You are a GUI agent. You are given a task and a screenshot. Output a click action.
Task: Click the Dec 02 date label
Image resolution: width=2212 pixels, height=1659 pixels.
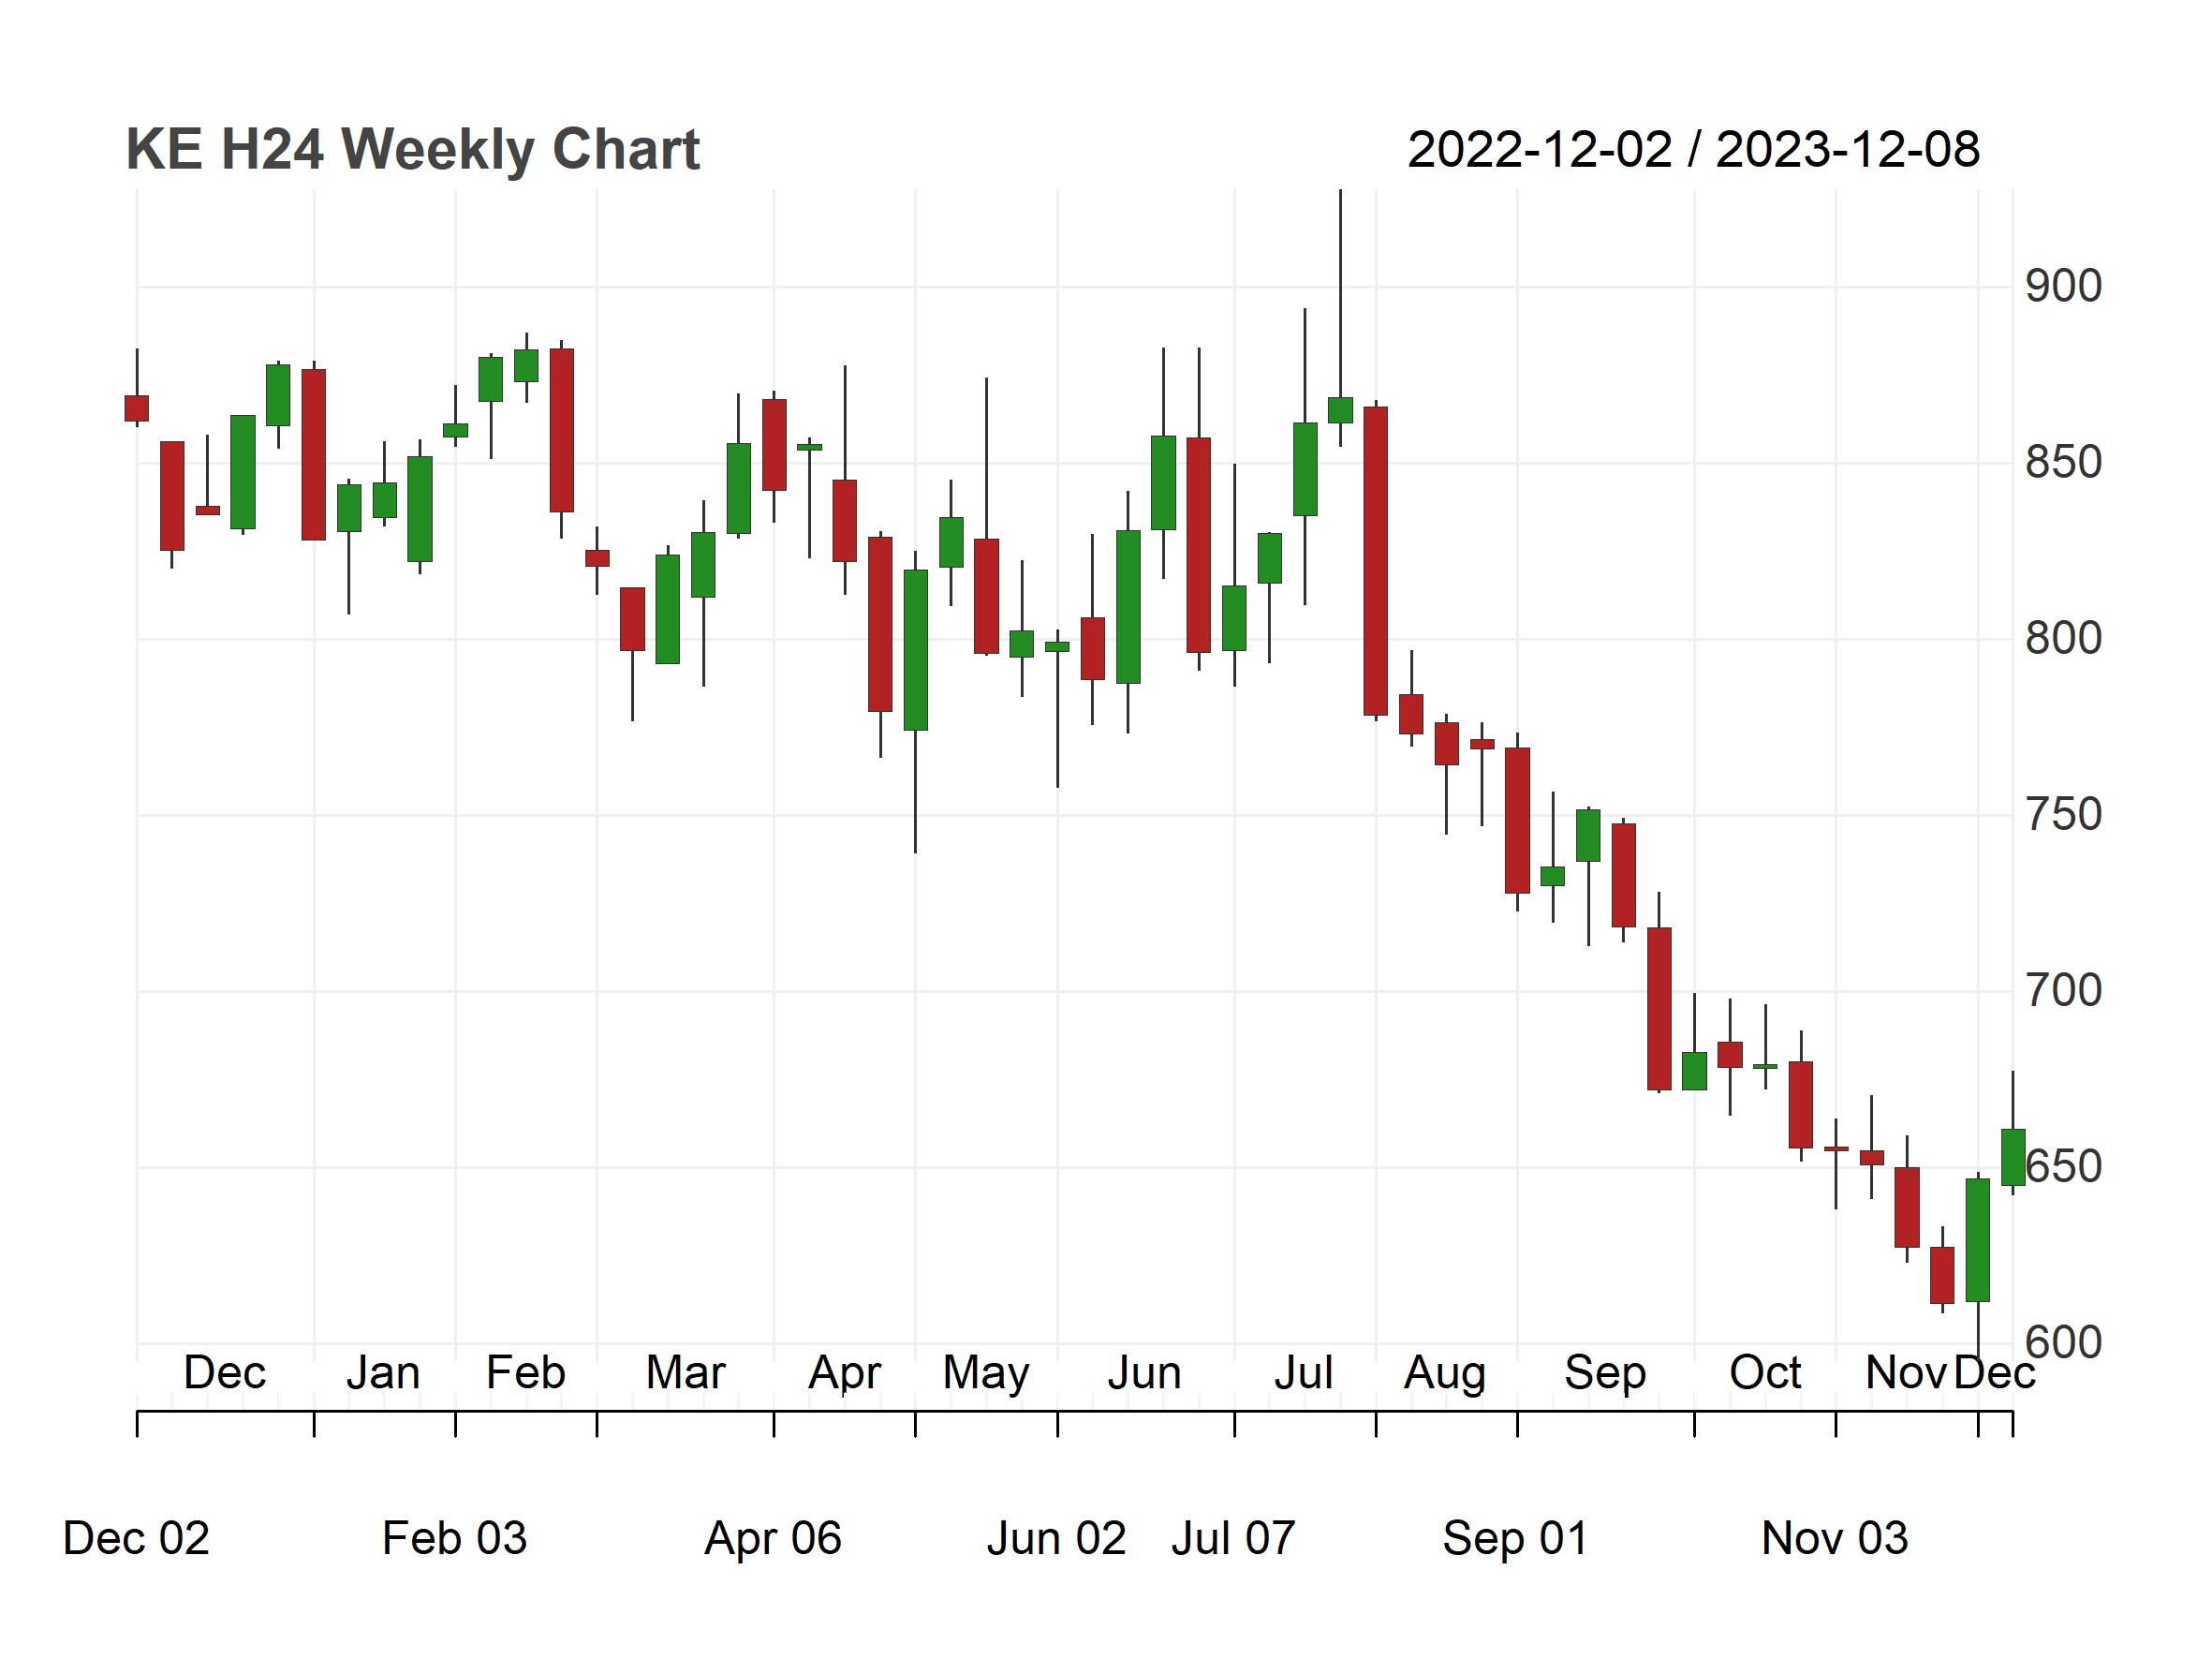click(136, 1539)
